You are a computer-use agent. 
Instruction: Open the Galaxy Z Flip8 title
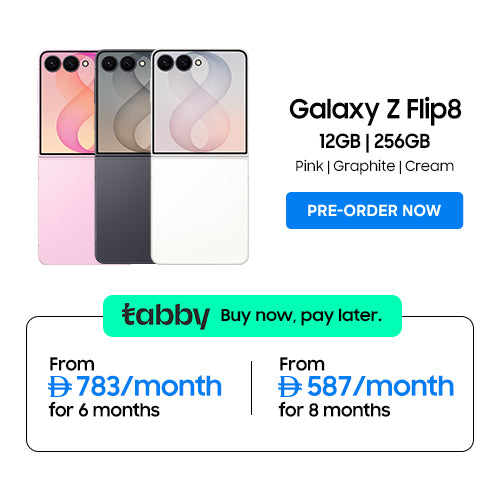(375, 110)
